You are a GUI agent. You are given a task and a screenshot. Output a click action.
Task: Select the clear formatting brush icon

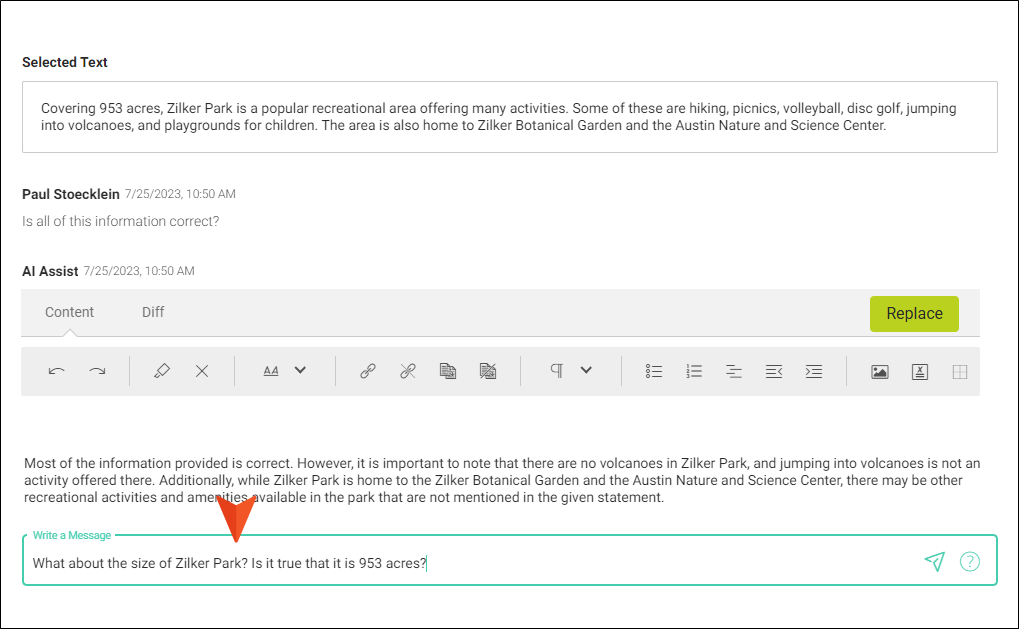[161, 371]
